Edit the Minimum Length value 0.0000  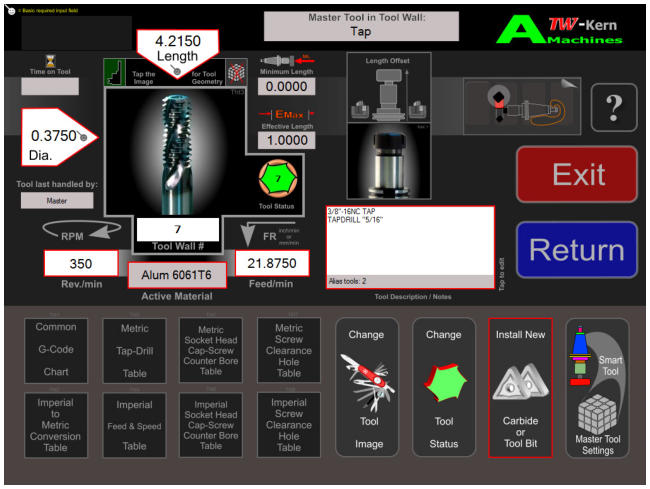click(x=286, y=87)
